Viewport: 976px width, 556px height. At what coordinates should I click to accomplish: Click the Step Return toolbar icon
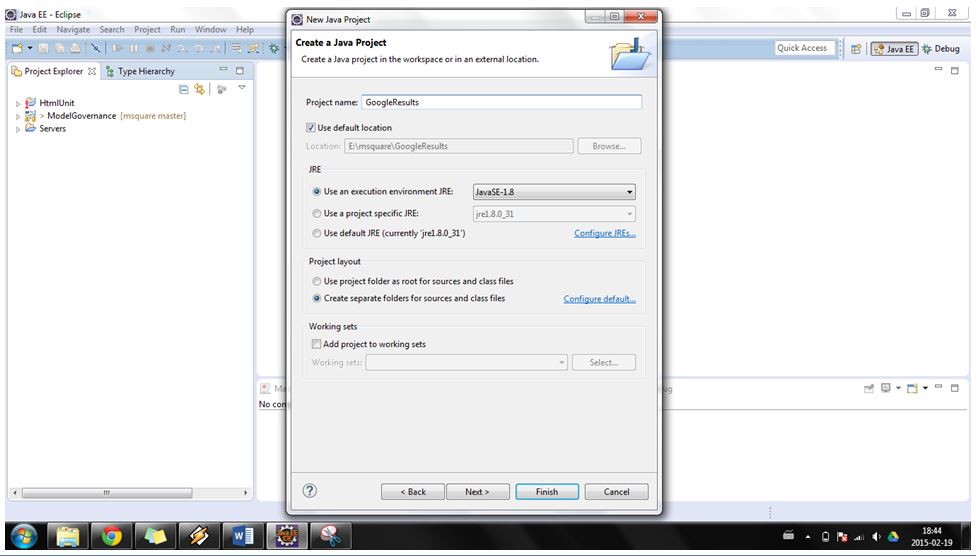coord(215,48)
